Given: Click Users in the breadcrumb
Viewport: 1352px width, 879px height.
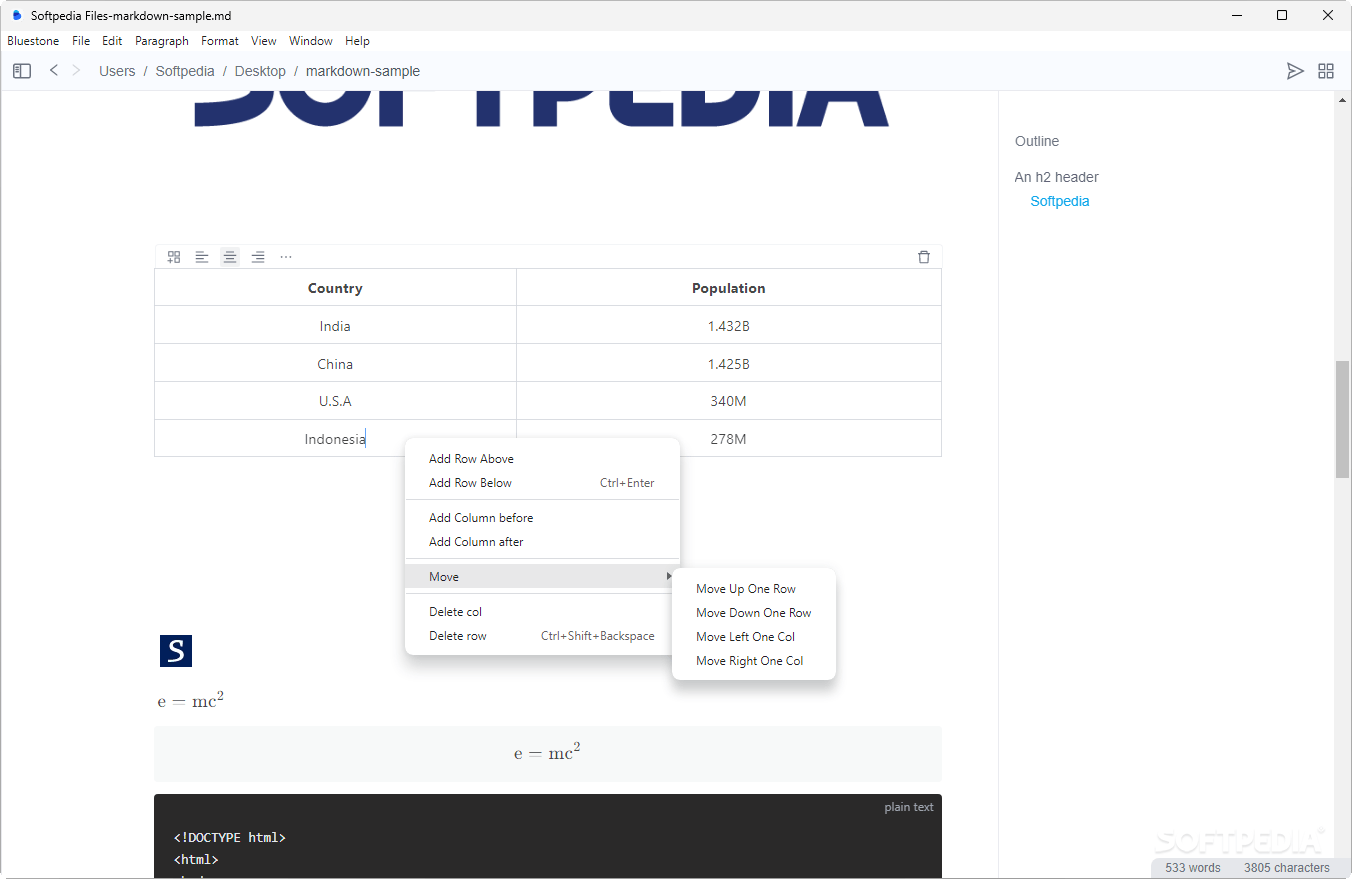Looking at the screenshot, I should coord(117,71).
